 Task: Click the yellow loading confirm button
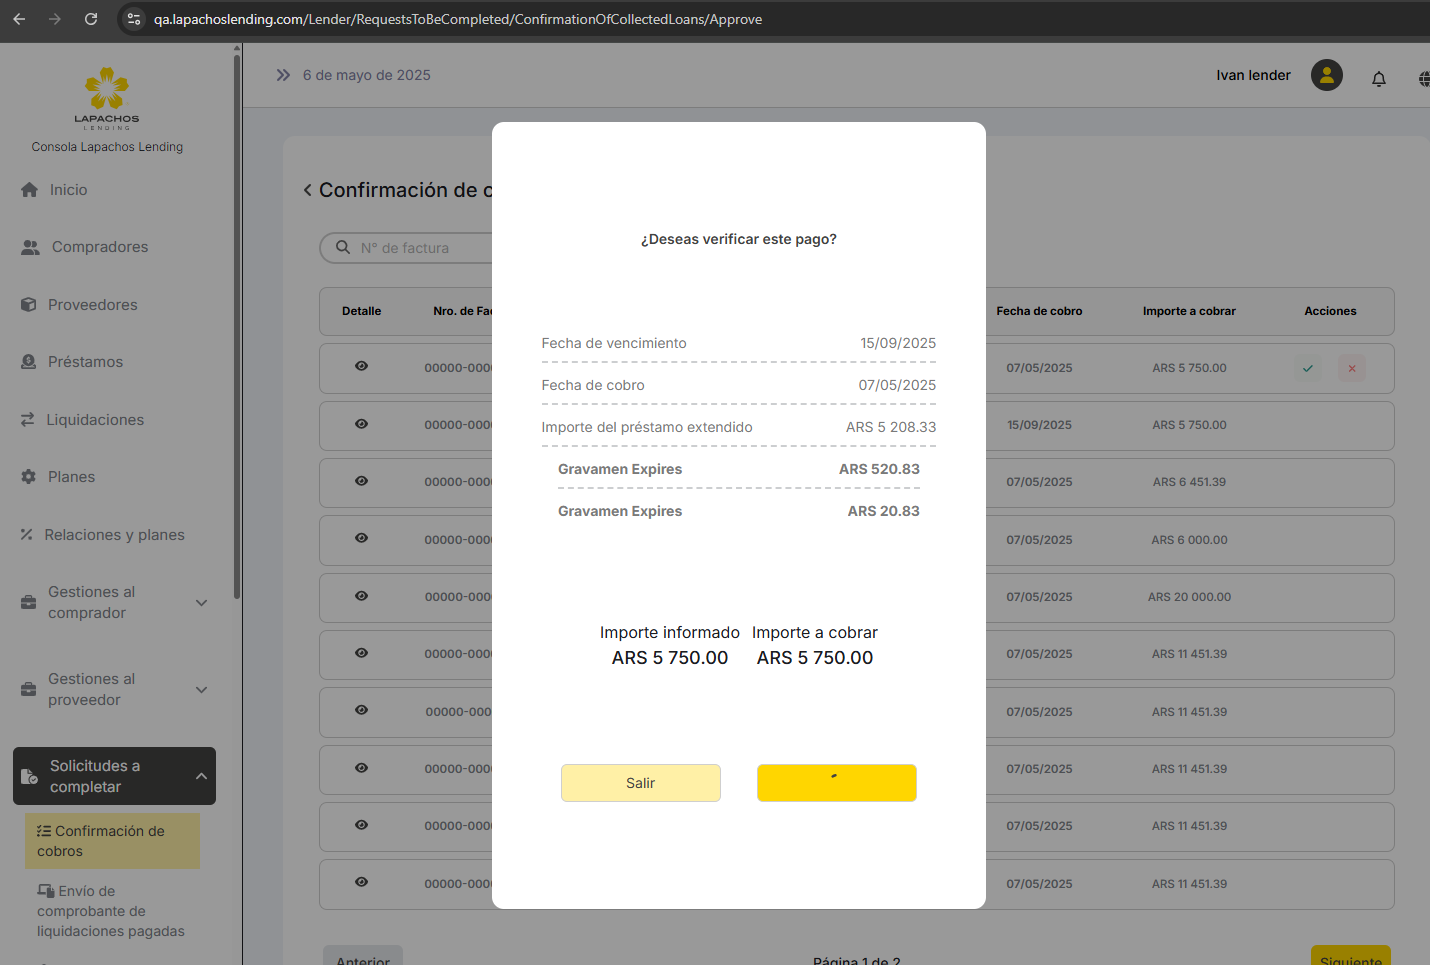(x=836, y=783)
